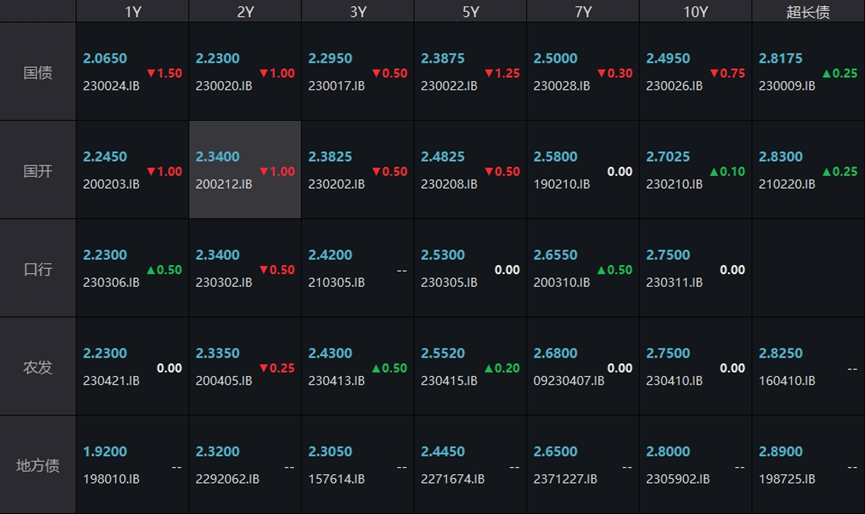Select bond 09230407.IB in 农发 row
The width and height of the screenshot is (865, 514).
pos(568,381)
